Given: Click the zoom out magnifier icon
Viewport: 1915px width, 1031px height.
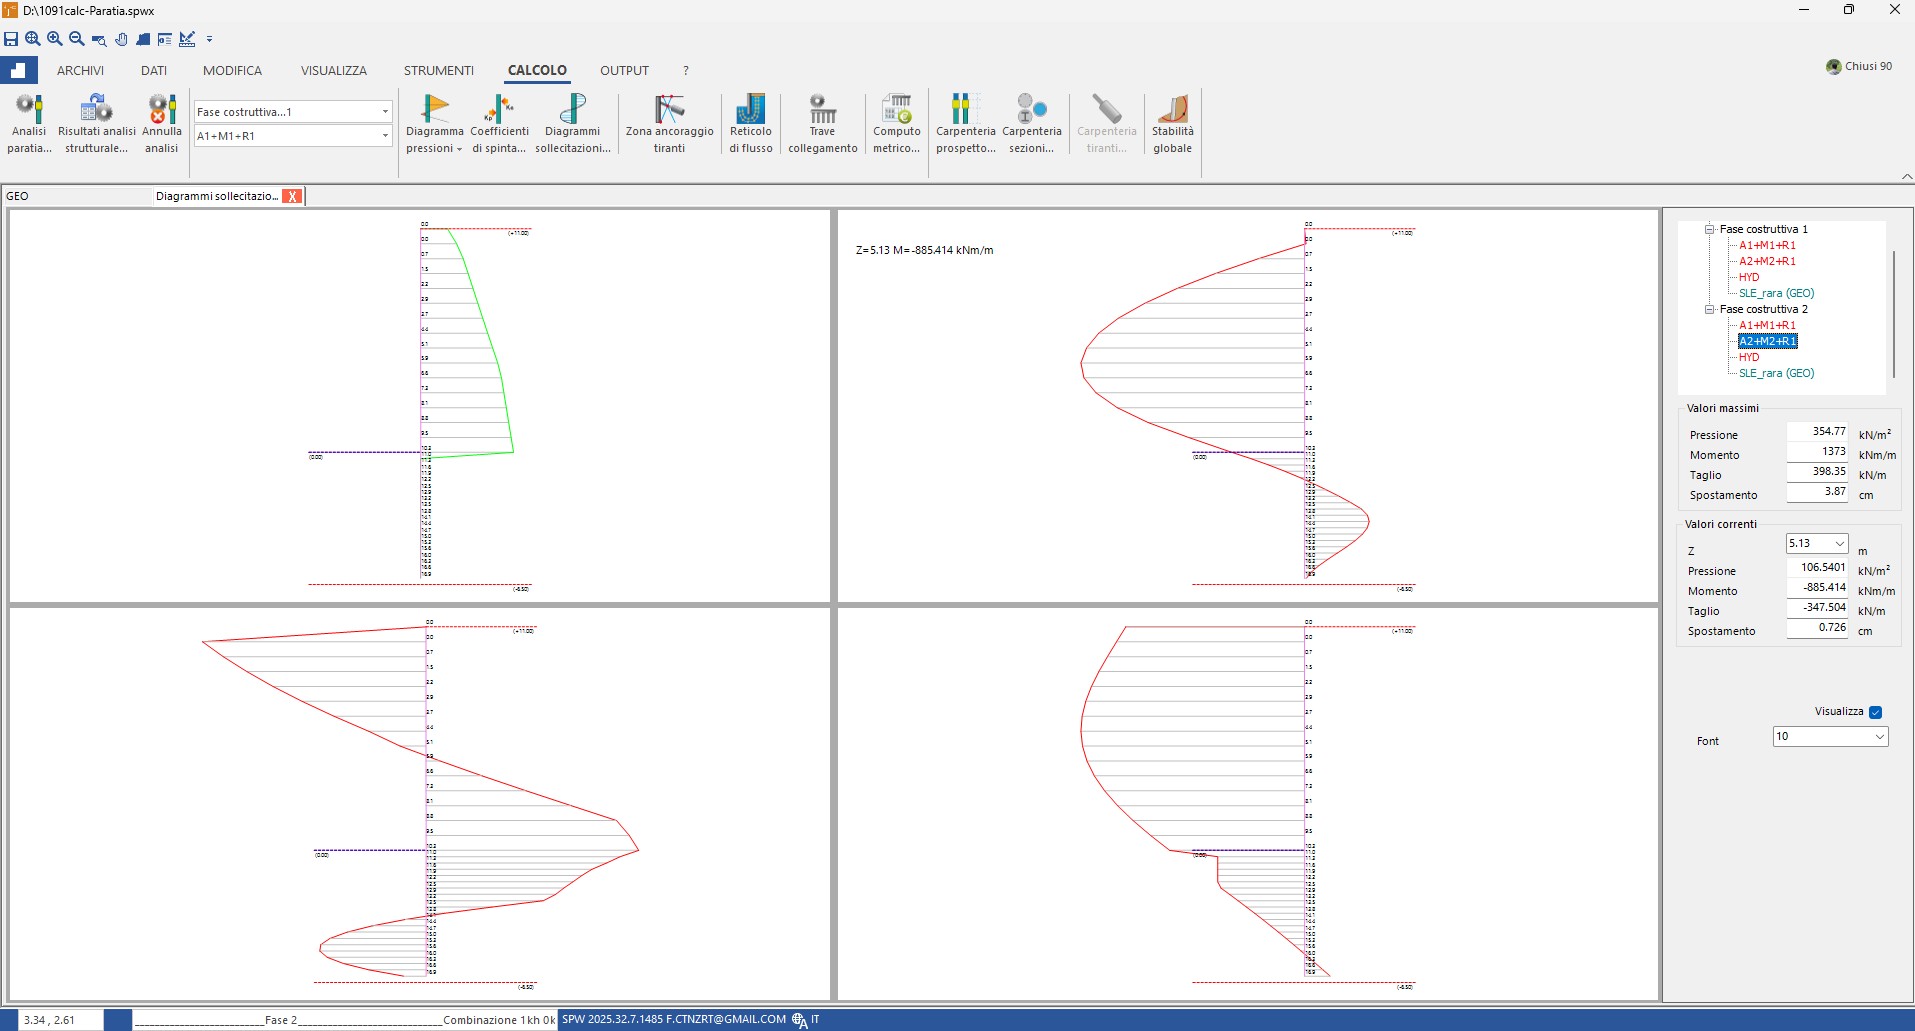Looking at the screenshot, I should [77, 39].
